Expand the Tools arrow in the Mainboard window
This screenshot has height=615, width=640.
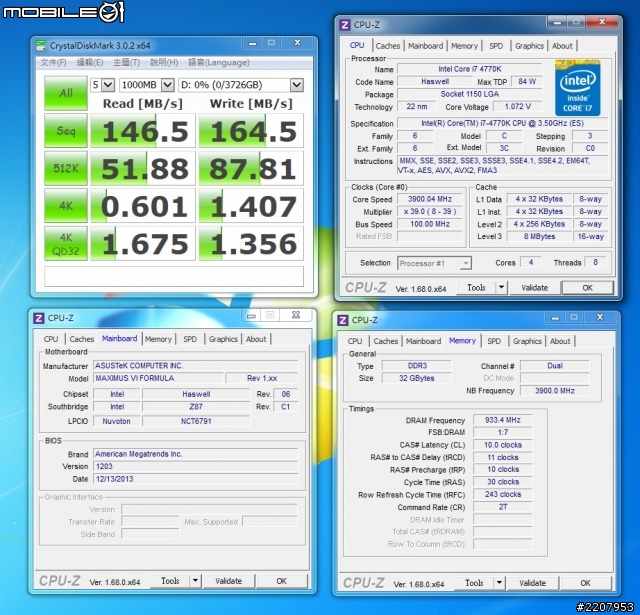coord(196,581)
